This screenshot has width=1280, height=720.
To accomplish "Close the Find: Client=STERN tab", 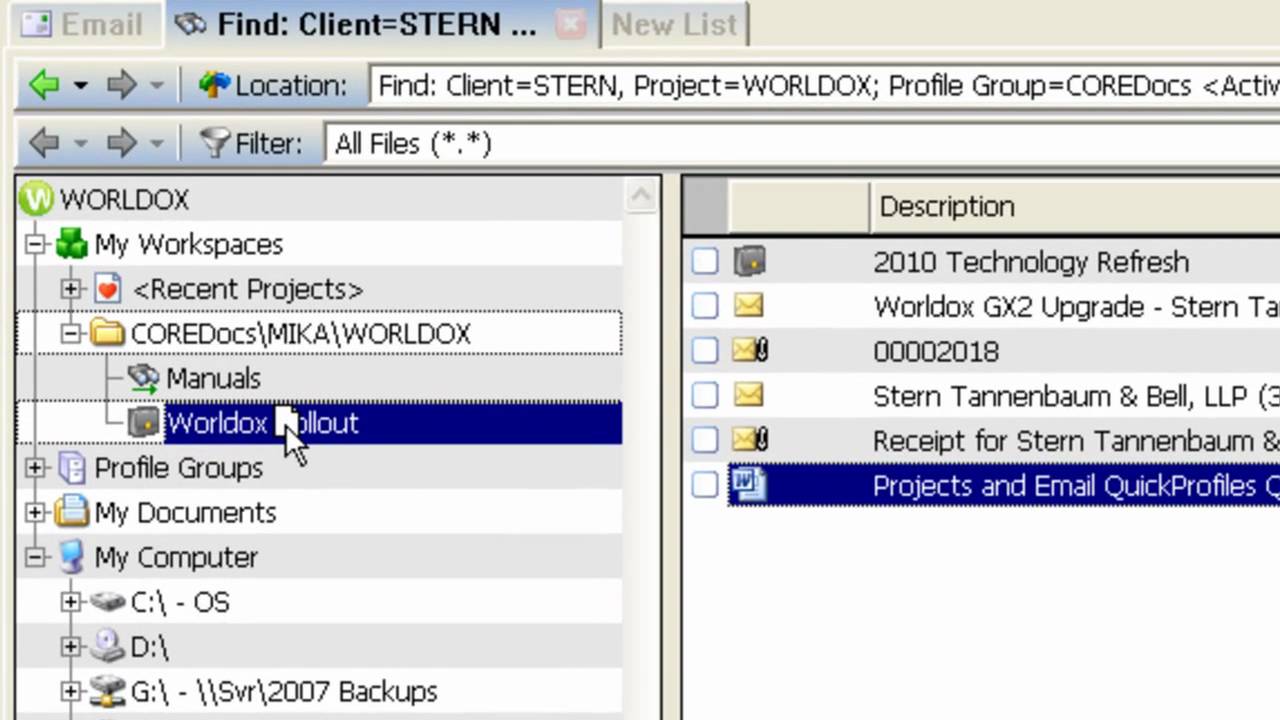I will click(x=571, y=25).
